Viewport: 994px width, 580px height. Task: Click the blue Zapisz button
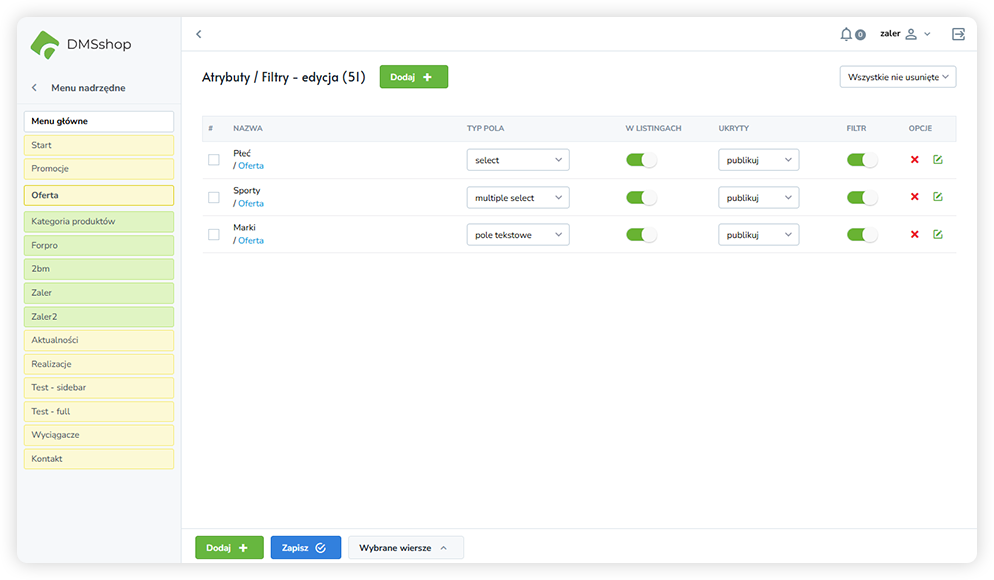pyautogui.click(x=305, y=548)
